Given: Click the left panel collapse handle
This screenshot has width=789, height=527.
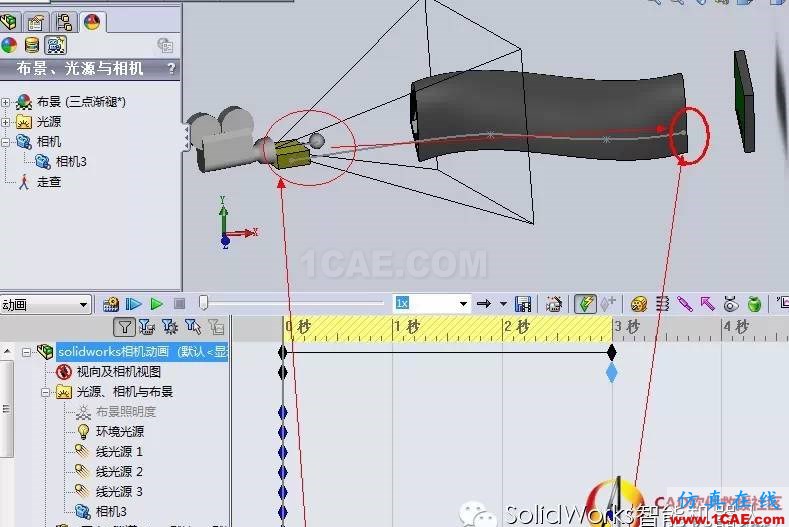Looking at the screenshot, I should pos(186,137).
